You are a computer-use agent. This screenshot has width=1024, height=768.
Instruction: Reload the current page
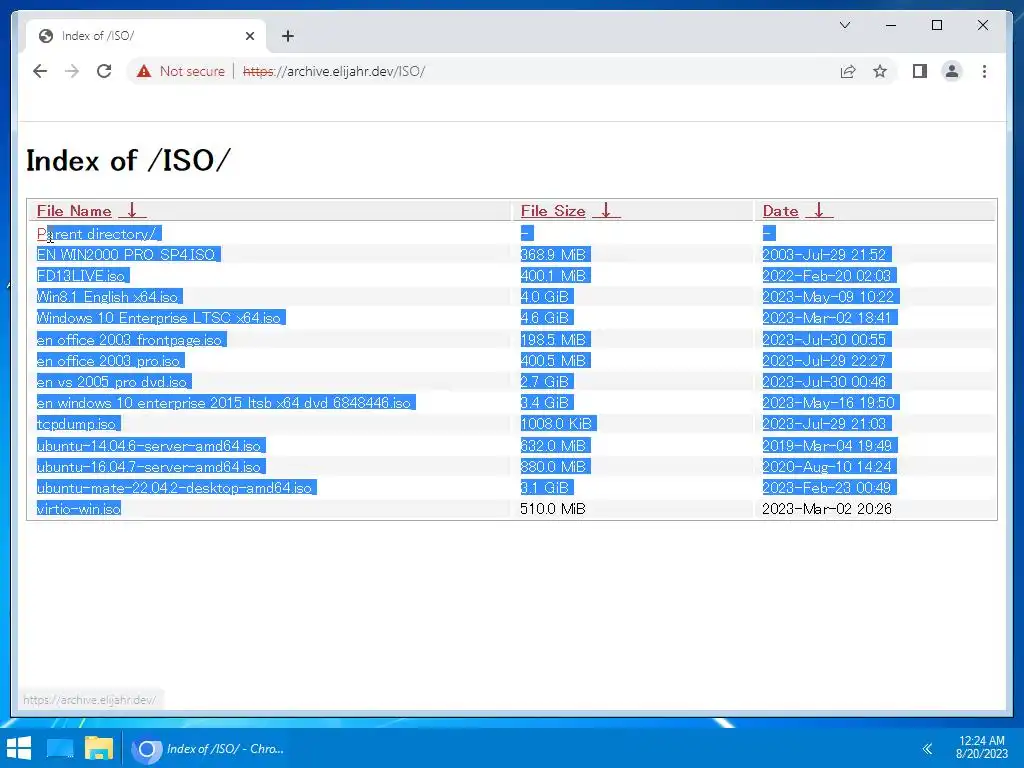tap(104, 71)
